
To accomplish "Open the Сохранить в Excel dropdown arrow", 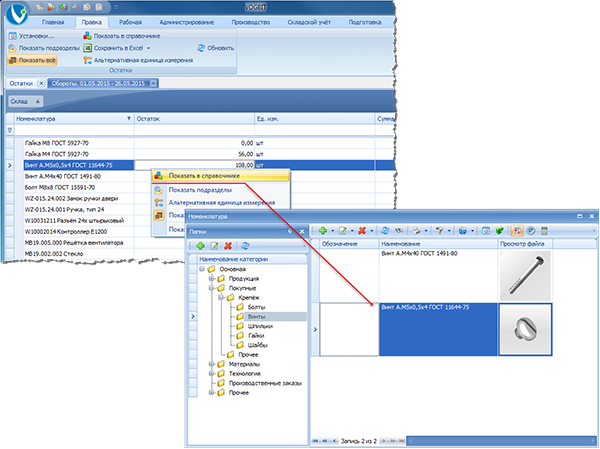I will [x=148, y=48].
